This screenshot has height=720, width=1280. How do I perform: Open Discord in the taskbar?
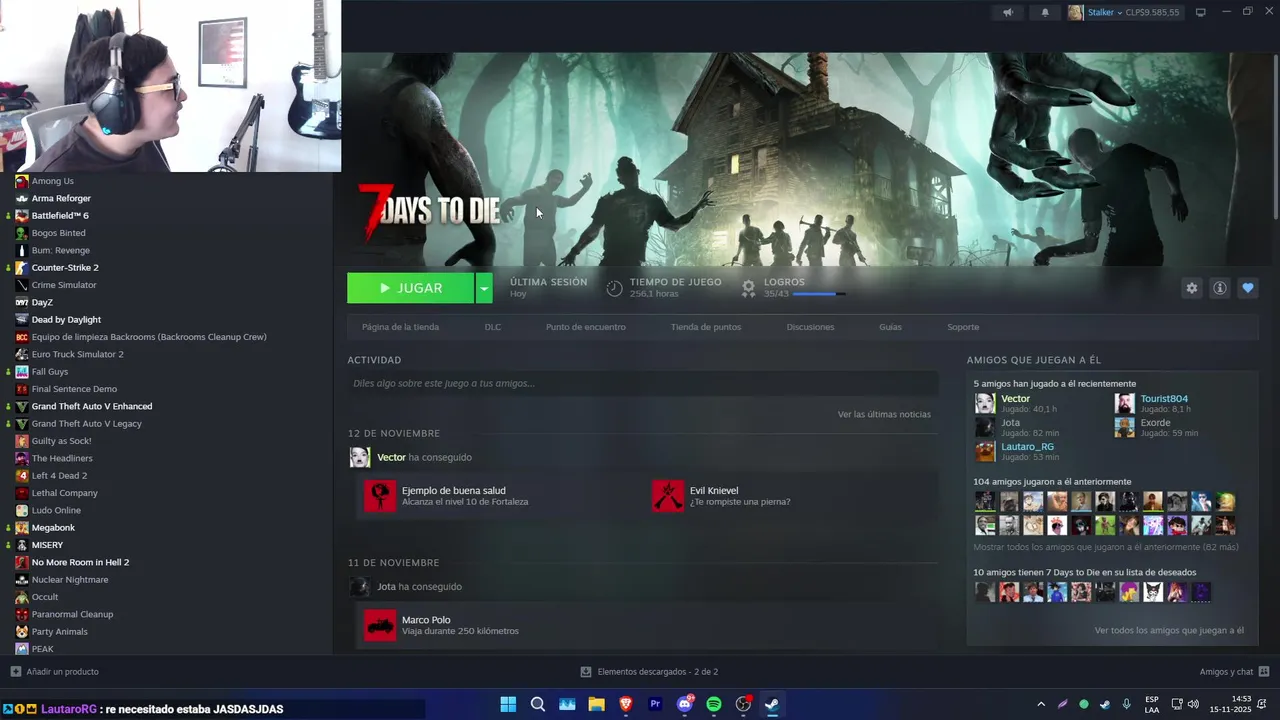coord(685,705)
